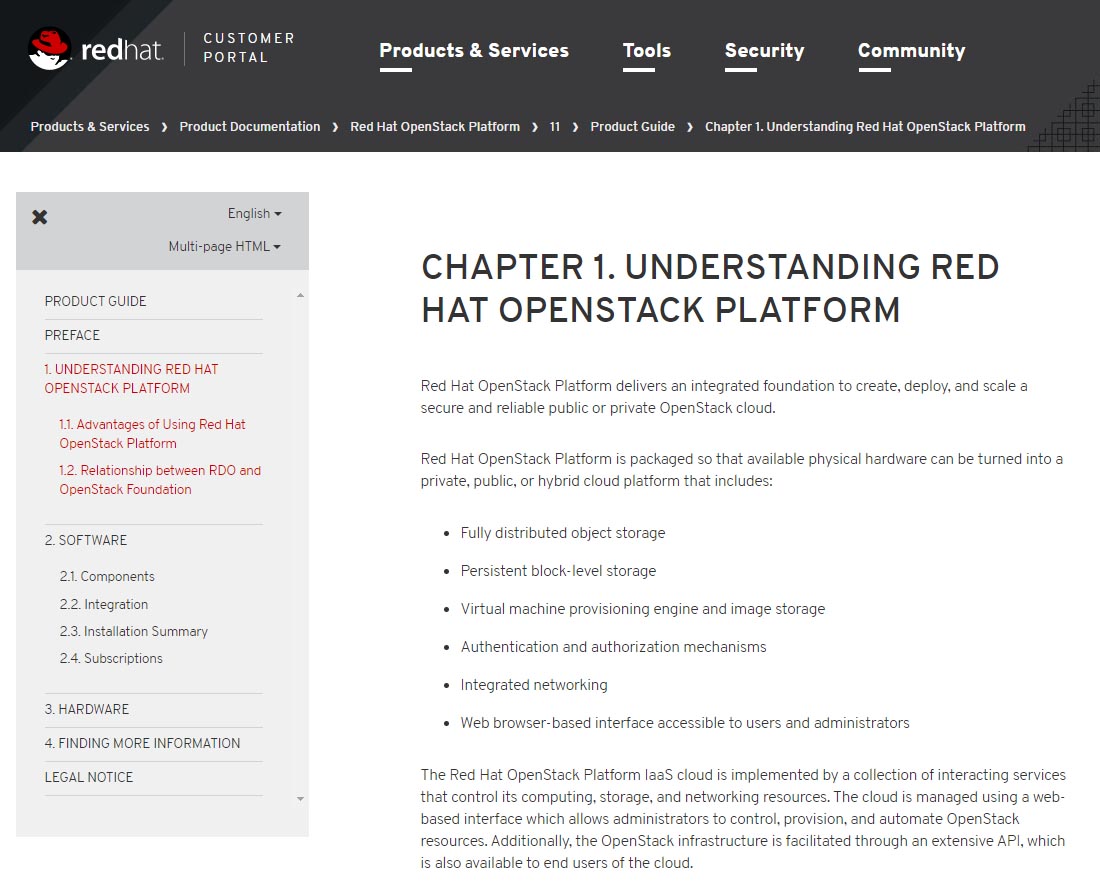Open the Community menu
Viewport: 1100px width, 890px height.
(911, 50)
